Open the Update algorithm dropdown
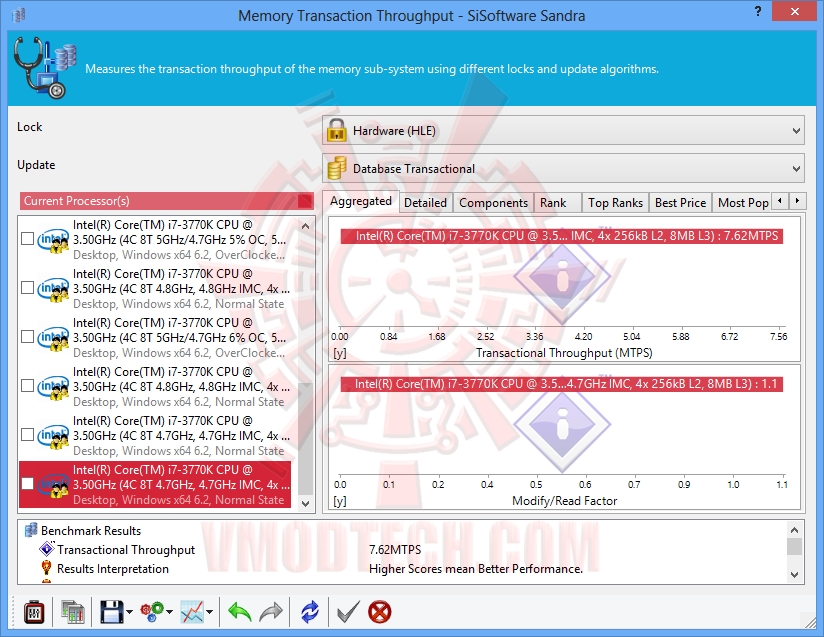The image size is (824, 637). pos(563,168)
